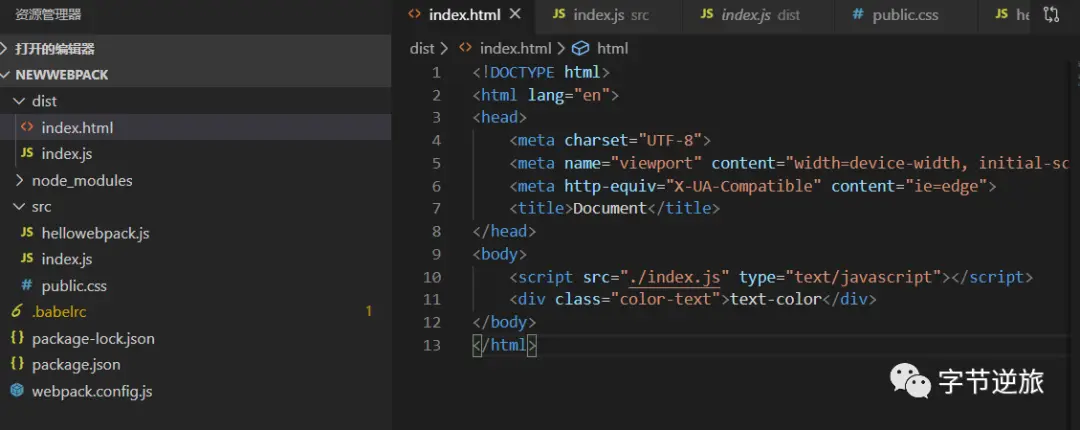This screenshot has width=1080, height=430.
Task: Expand the 打开的编辑器 section
Action: [x=196, y=49]
